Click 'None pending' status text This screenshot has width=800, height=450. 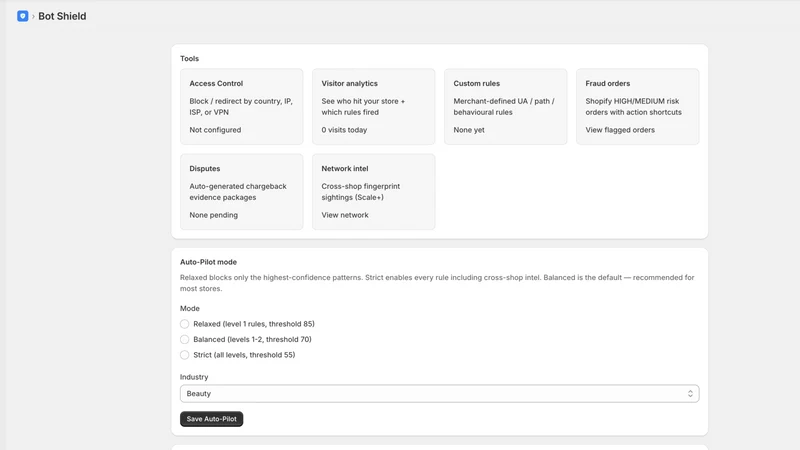coord(214,215)
